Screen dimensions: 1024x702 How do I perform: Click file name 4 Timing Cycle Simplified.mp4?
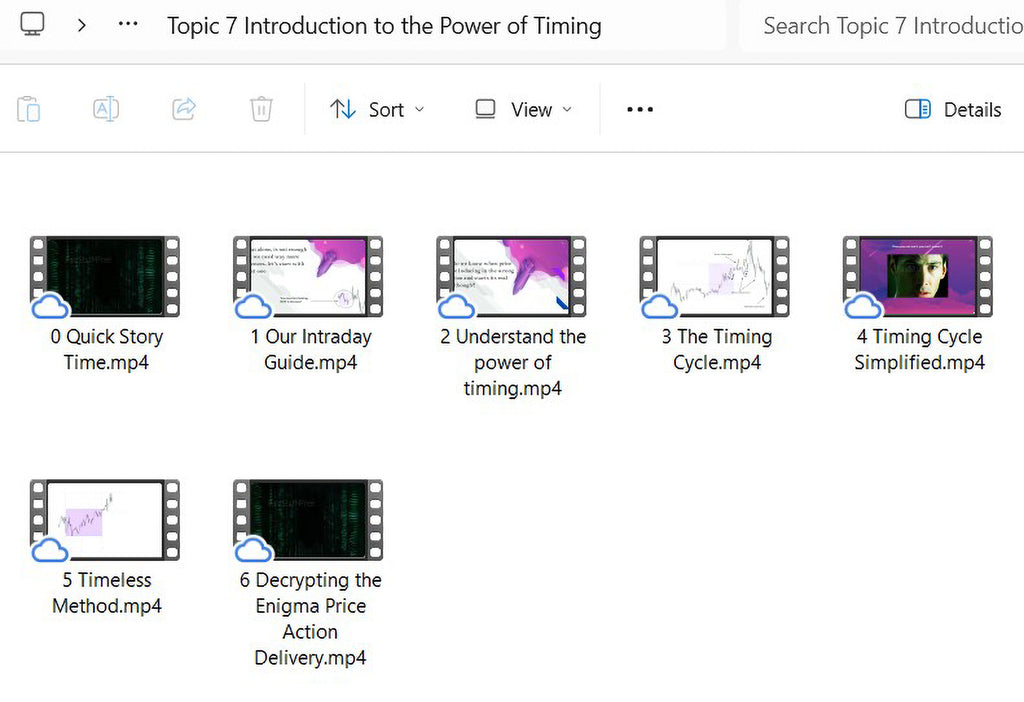[x=920, y=349]
